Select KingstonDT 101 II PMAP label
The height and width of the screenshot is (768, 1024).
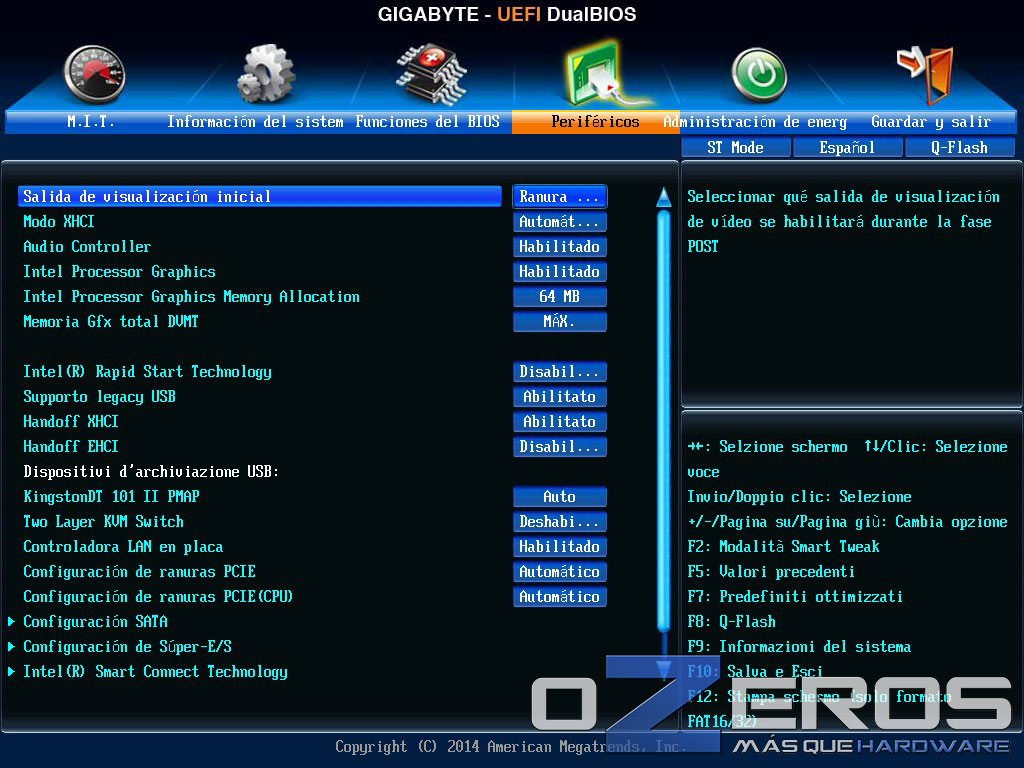[x=111, y=496]
